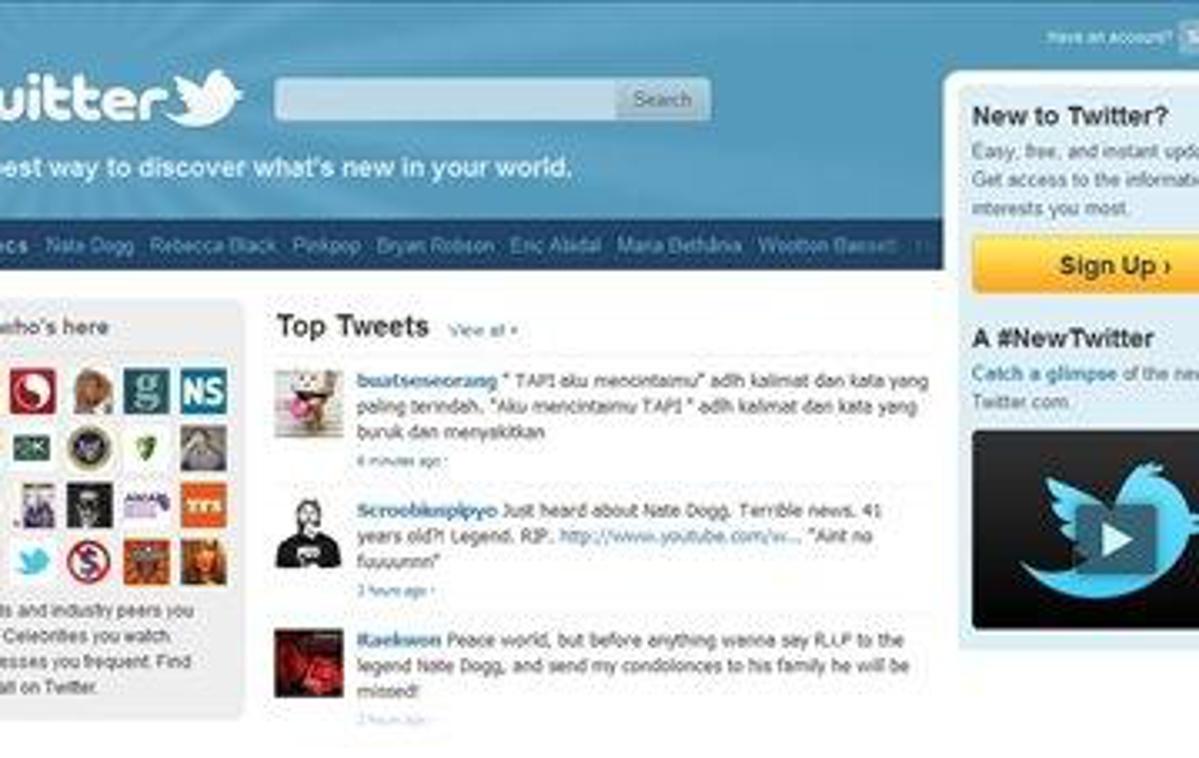Click the yellow Sign Up button
The image size is (1199, 758).
[x=1086, y=265]
